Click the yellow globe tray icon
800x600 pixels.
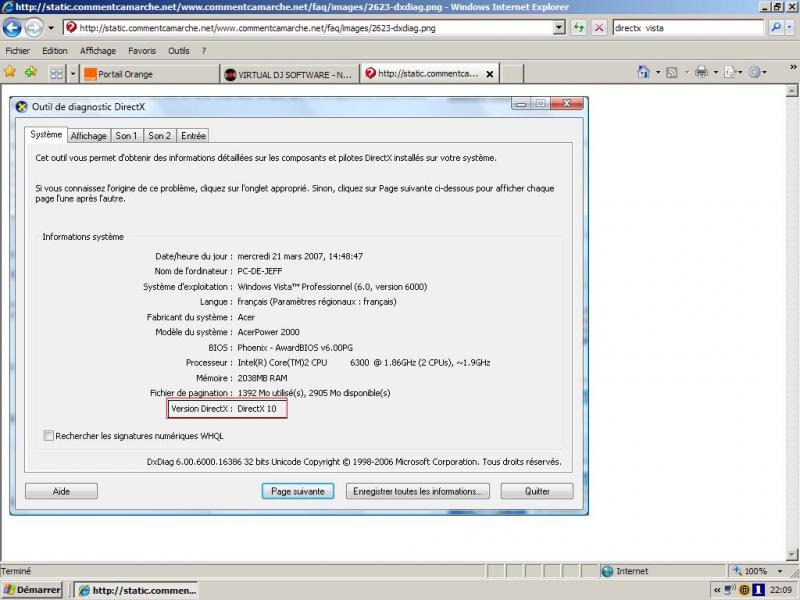[744, 590]
